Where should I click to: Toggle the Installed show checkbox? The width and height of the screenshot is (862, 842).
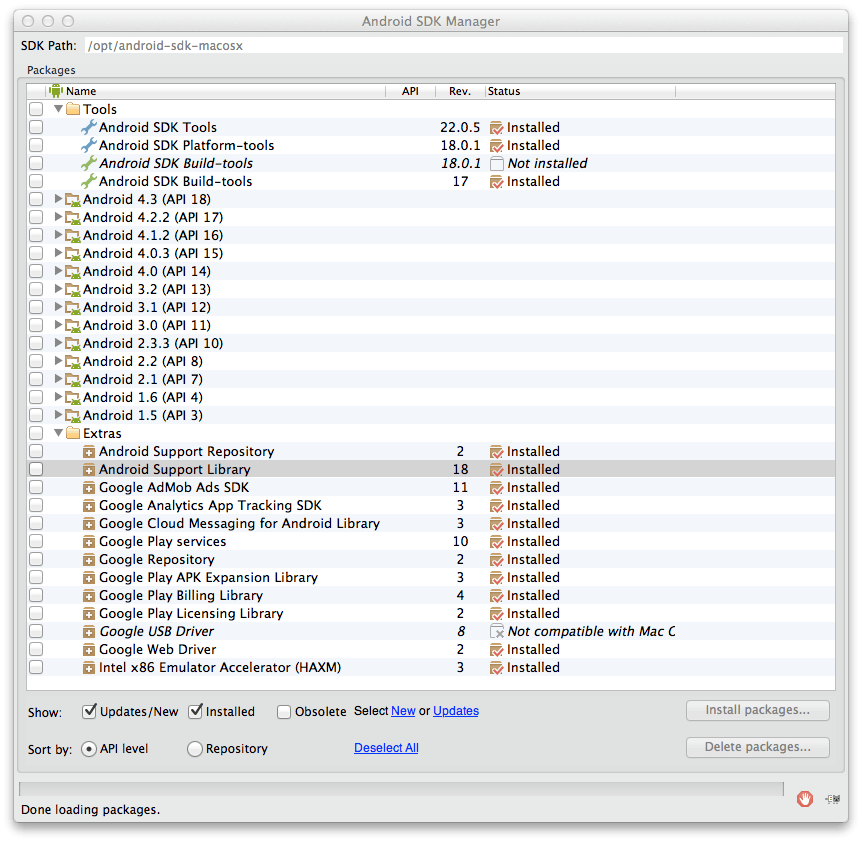pos(195,711)
